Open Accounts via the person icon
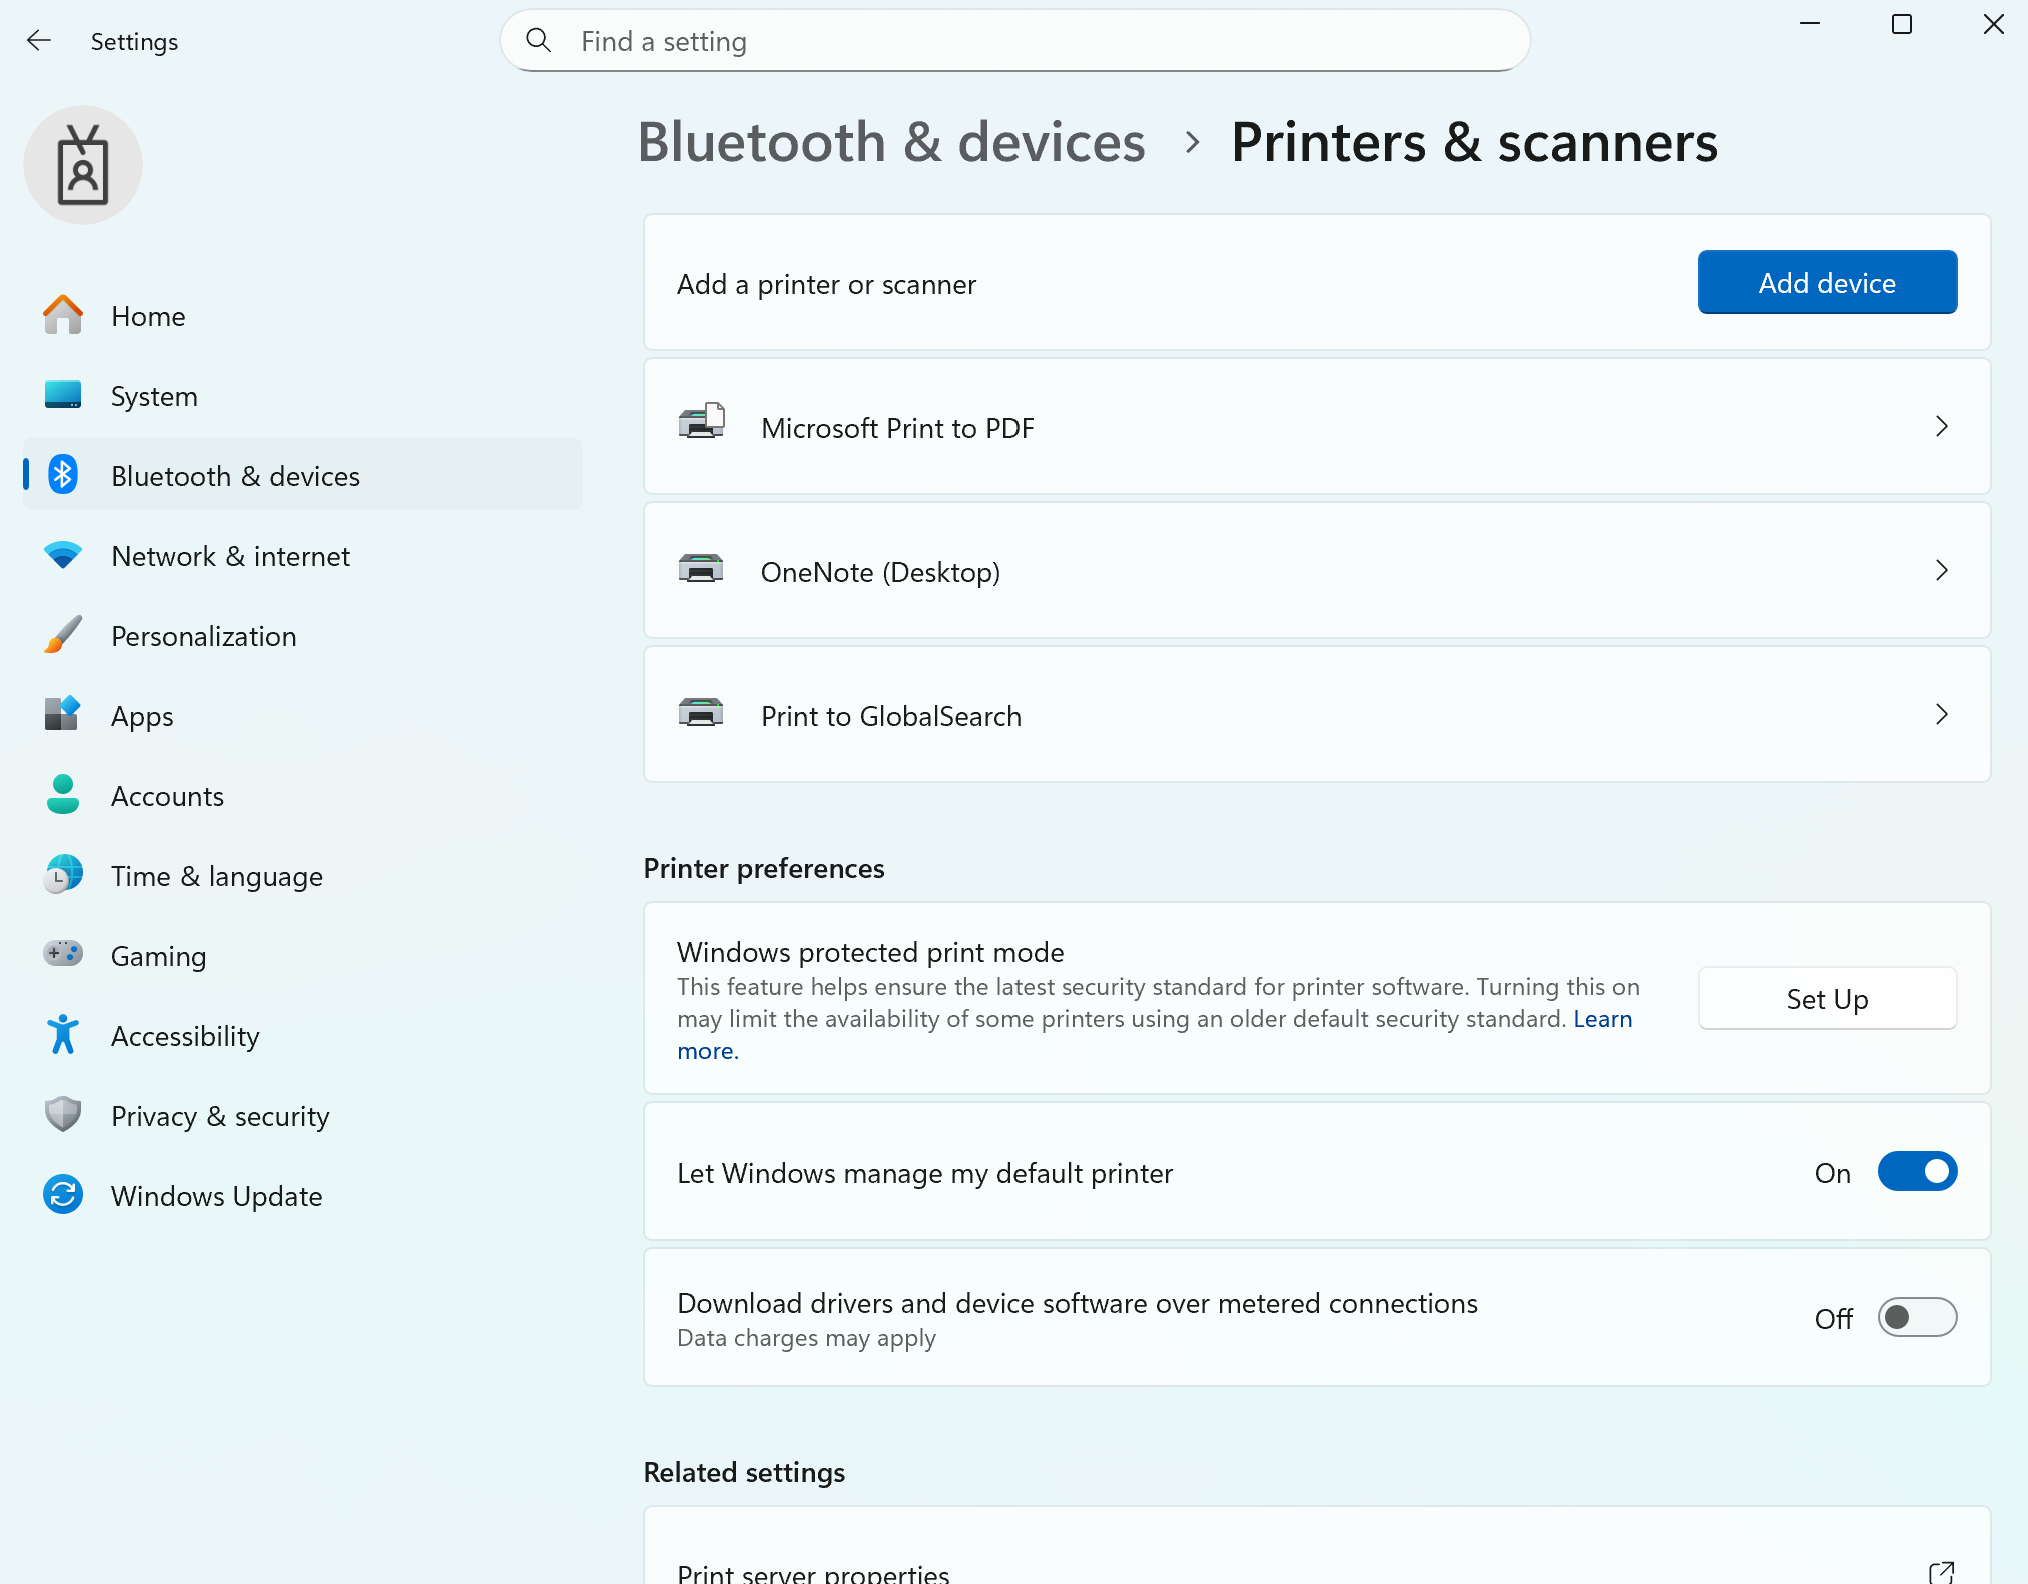This screenshot has height=1584, width=2028. (62, 795)
